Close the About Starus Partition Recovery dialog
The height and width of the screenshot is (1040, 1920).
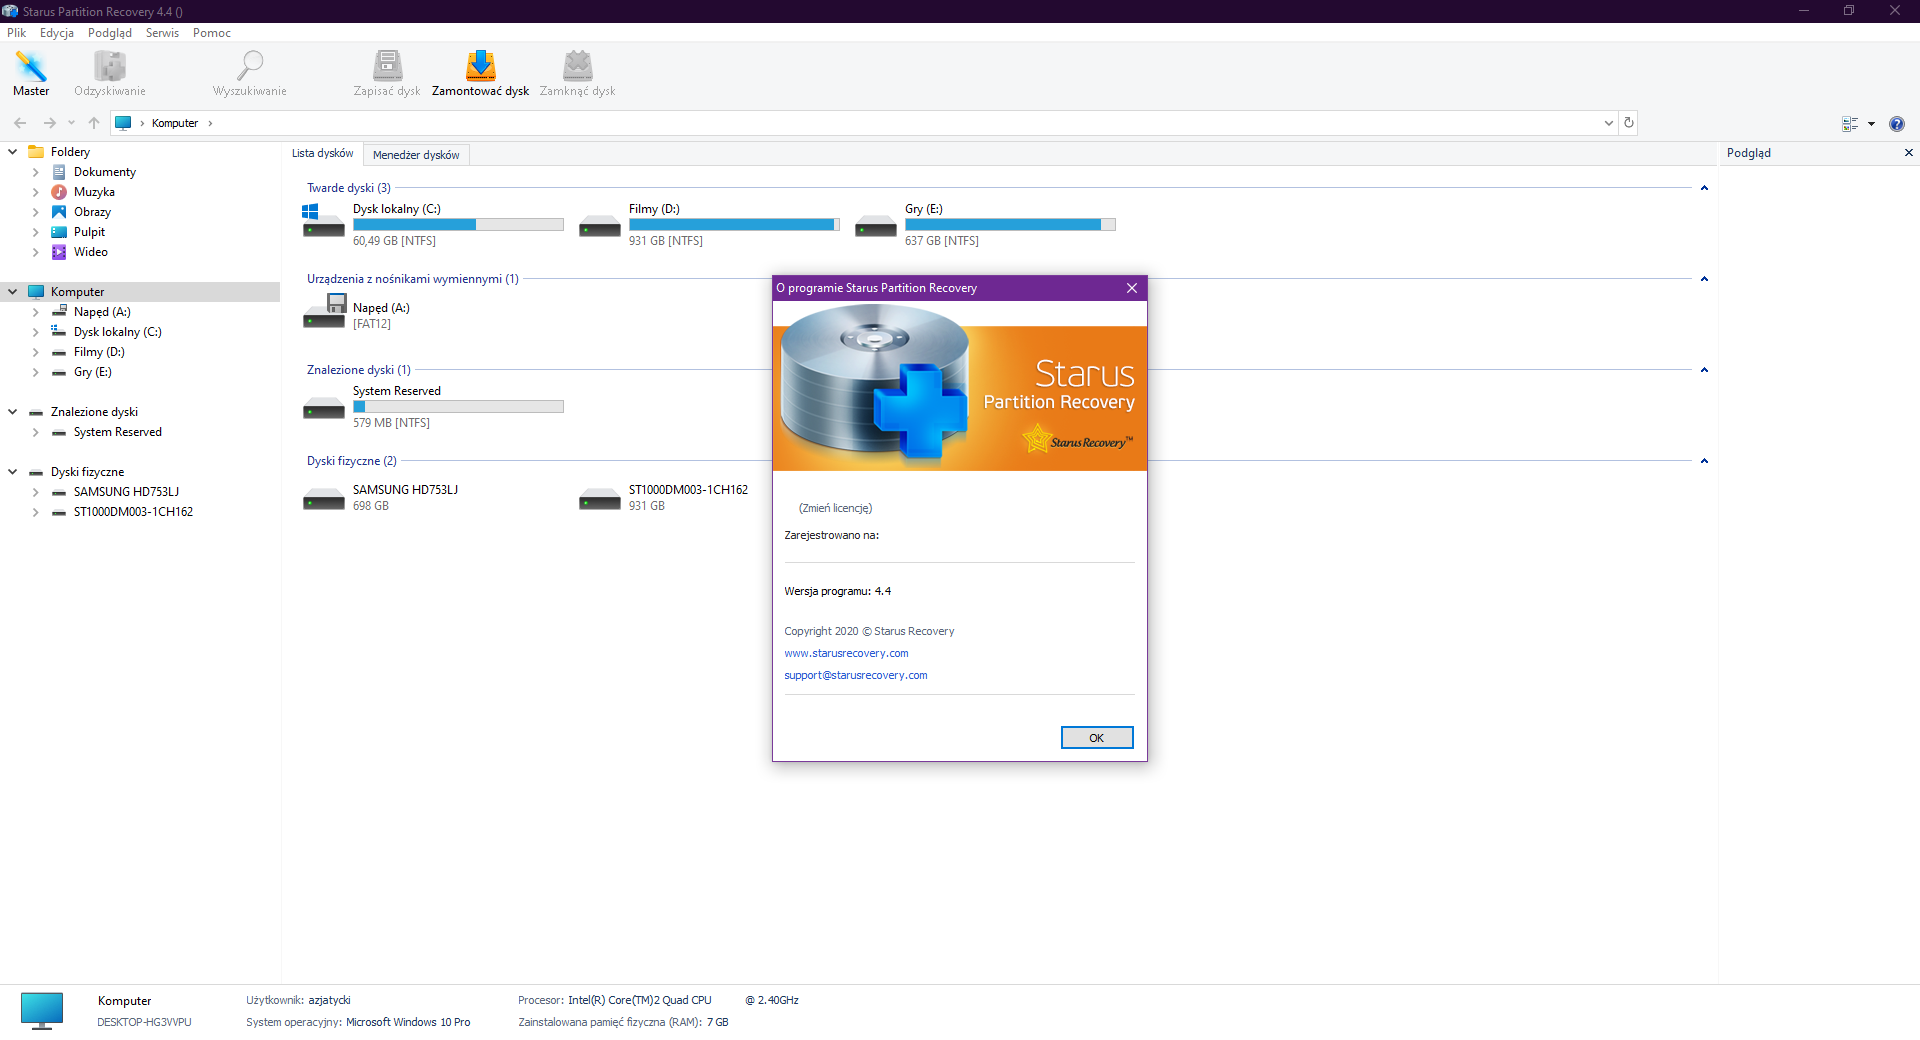1132,288
